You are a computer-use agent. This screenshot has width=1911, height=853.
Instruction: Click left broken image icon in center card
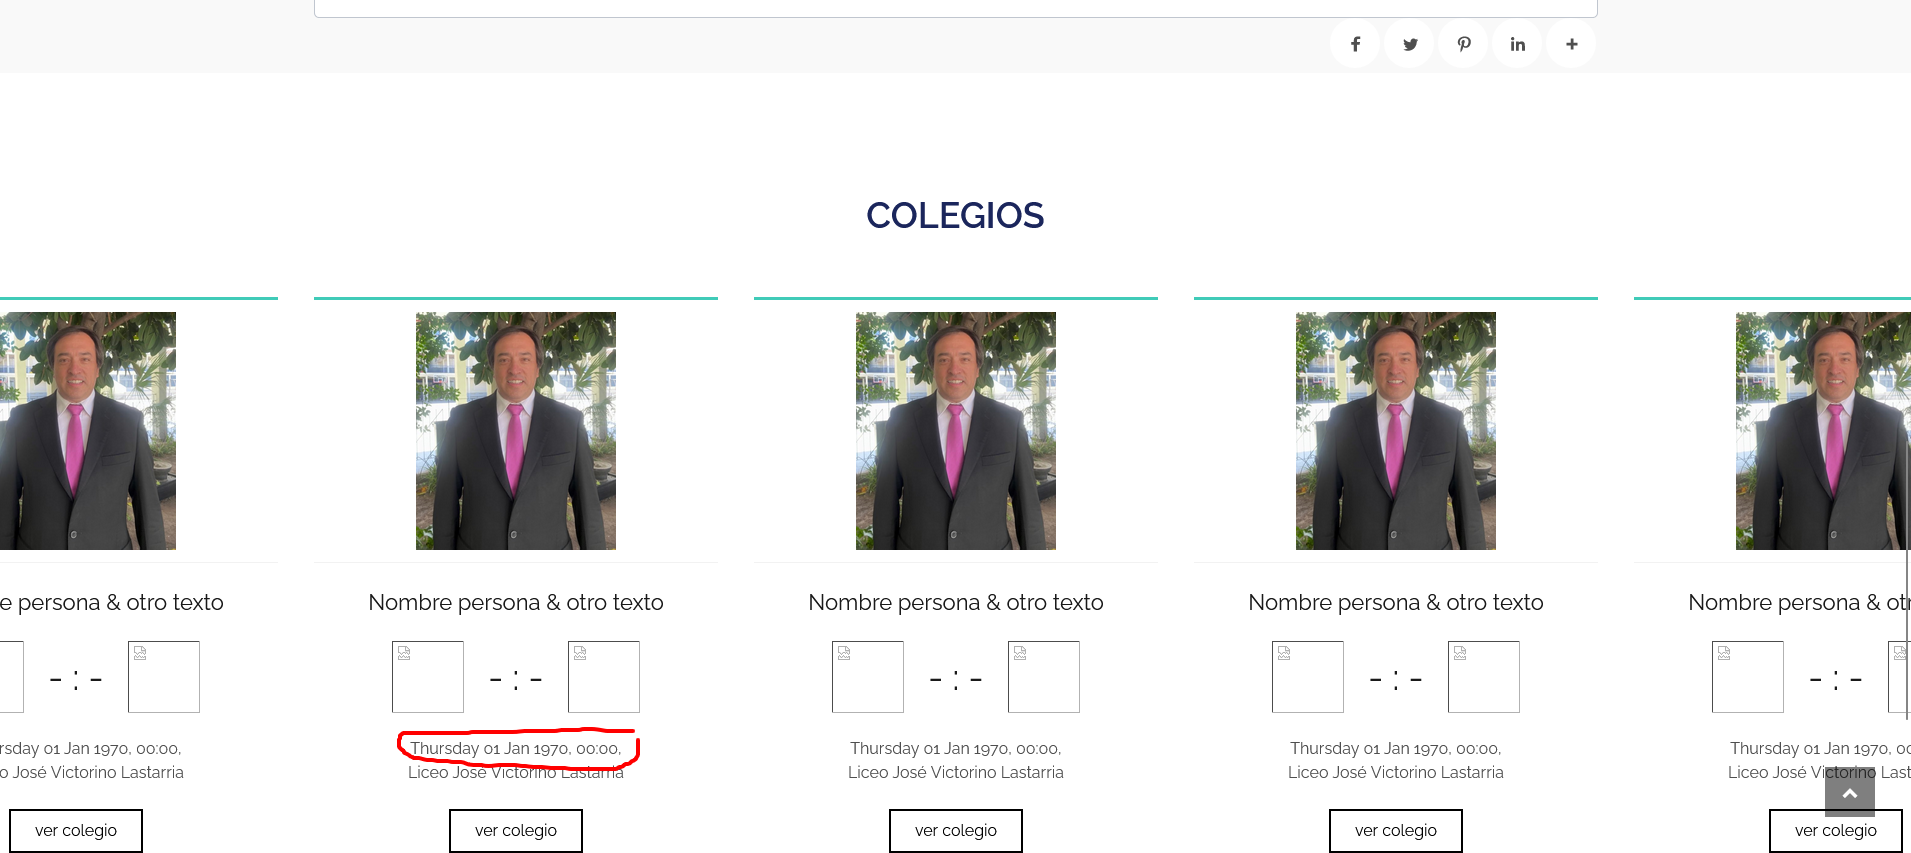pyautogui.click(x=868, y=677)
